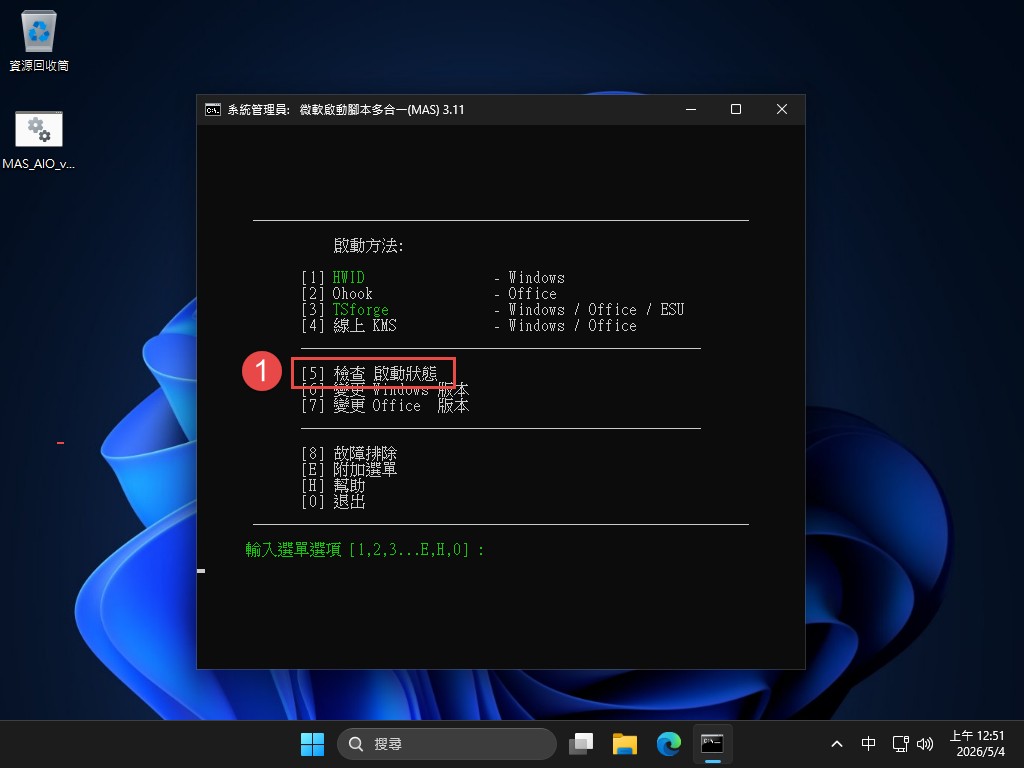Switch to the command prompt taskbar icon
This screenshot has height=768, width=1024.
tap(712, 744)
